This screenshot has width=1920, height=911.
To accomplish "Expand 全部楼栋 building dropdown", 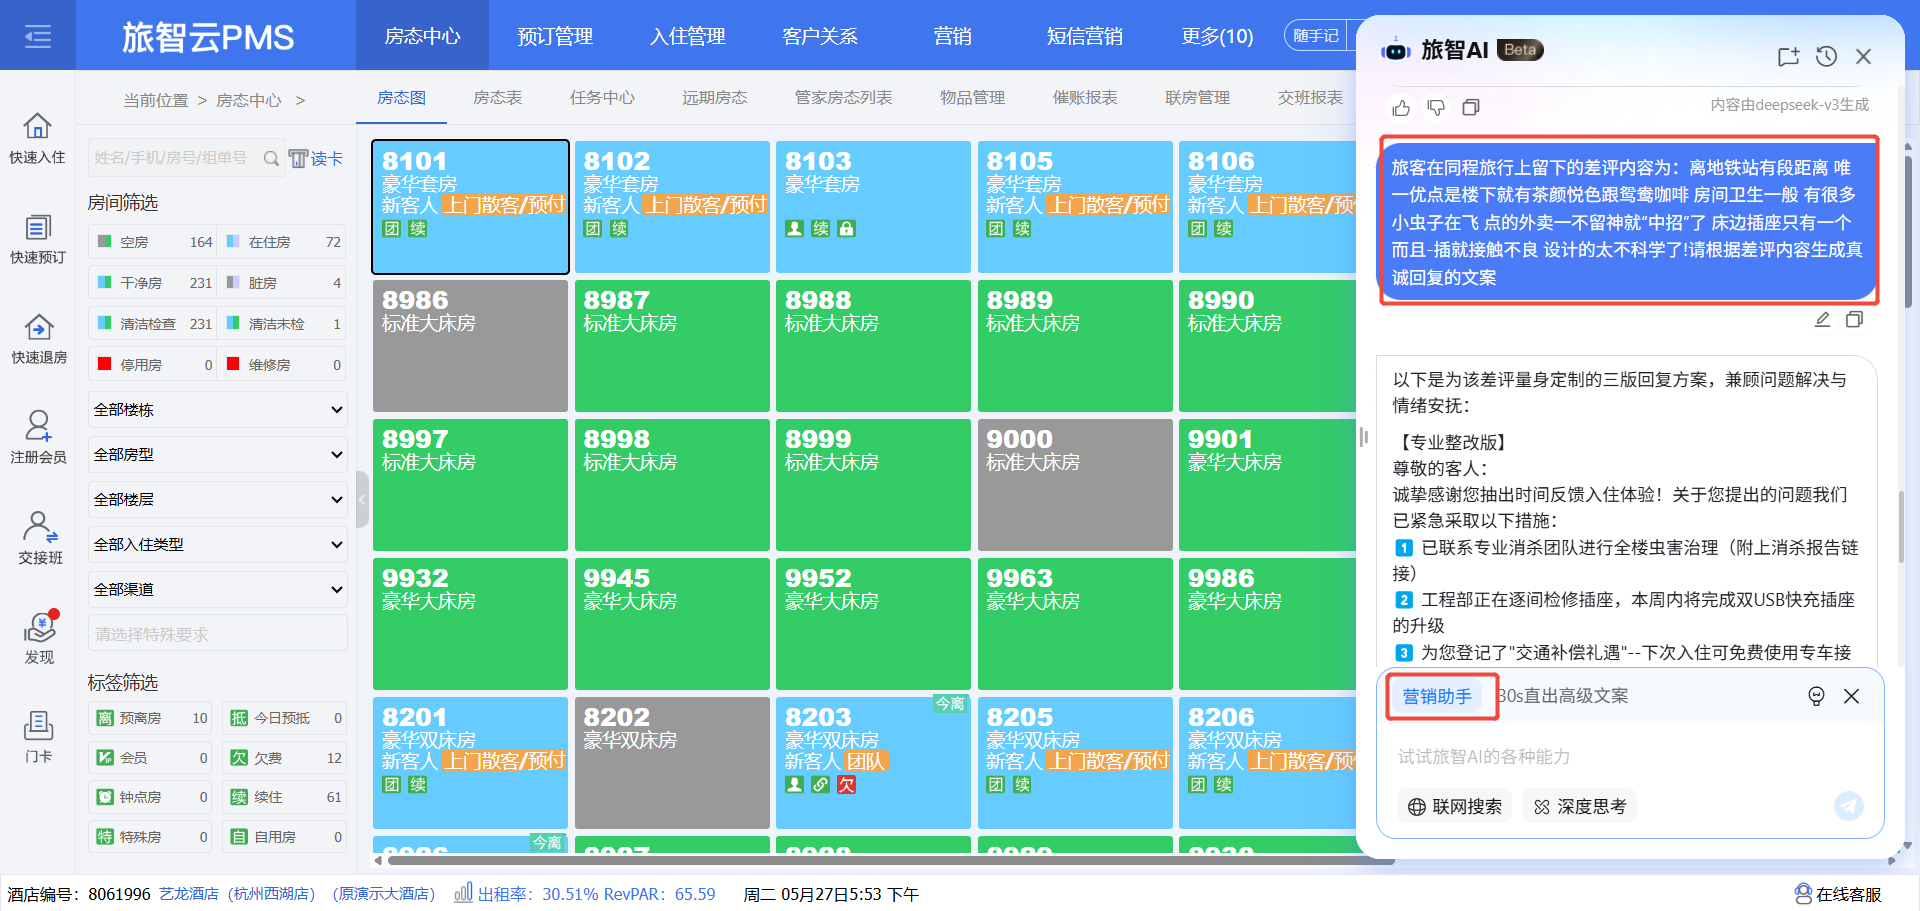I will tap(217, 410).
